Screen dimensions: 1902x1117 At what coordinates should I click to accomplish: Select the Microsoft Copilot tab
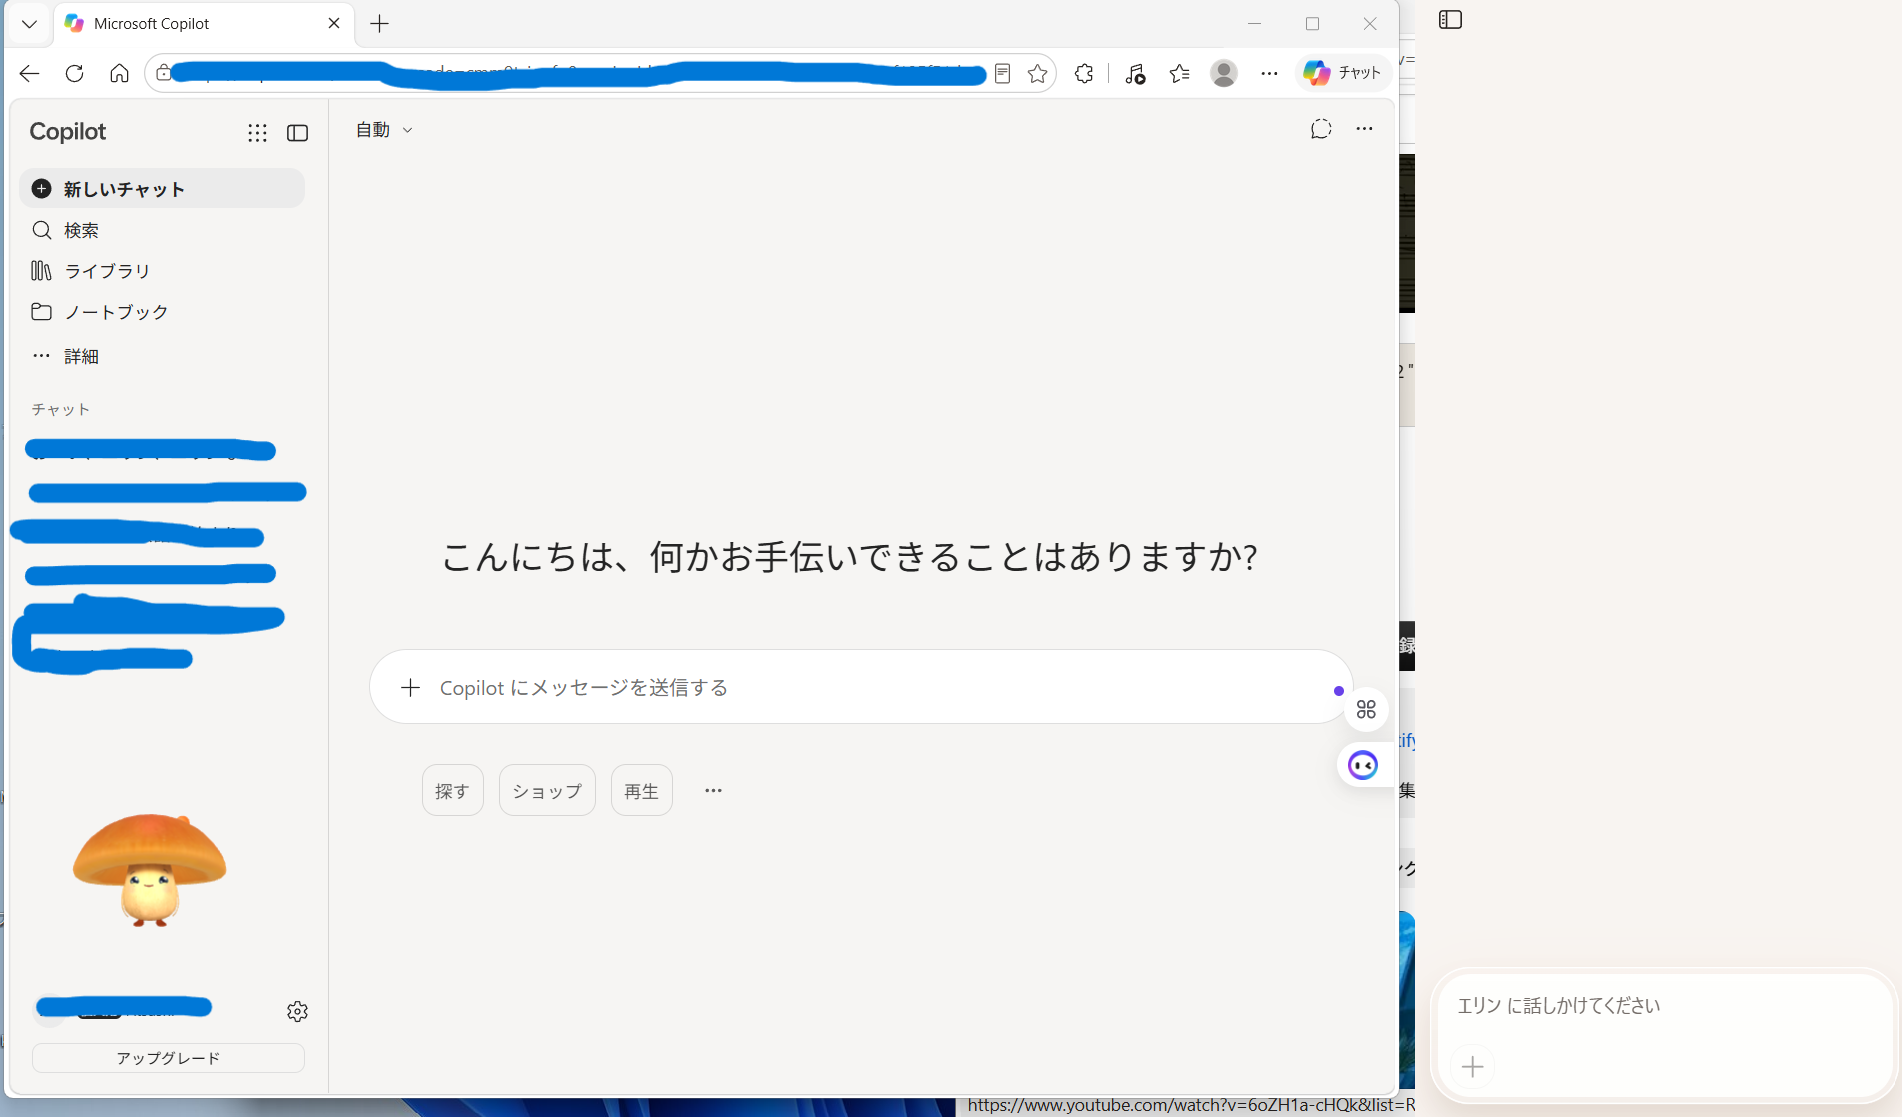203,24
